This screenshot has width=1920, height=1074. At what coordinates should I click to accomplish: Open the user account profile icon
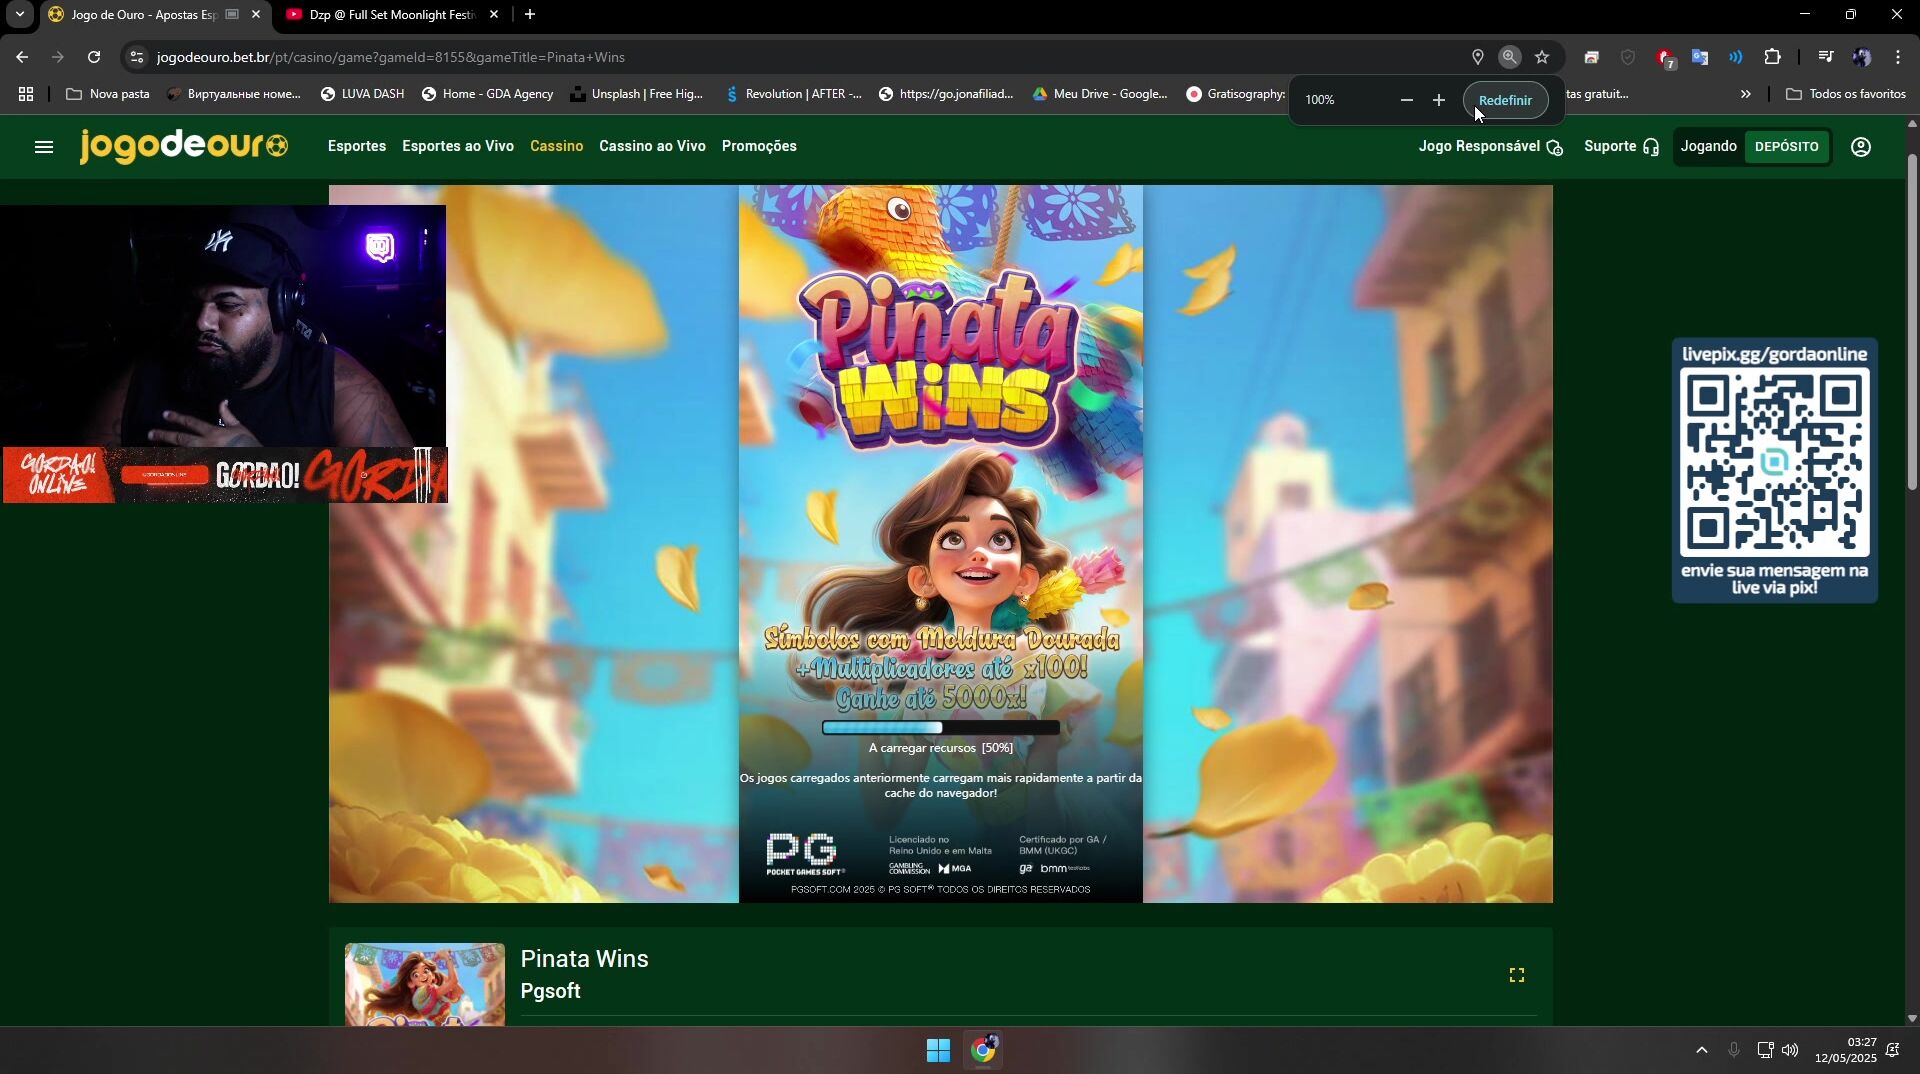tap(1860, 147)
